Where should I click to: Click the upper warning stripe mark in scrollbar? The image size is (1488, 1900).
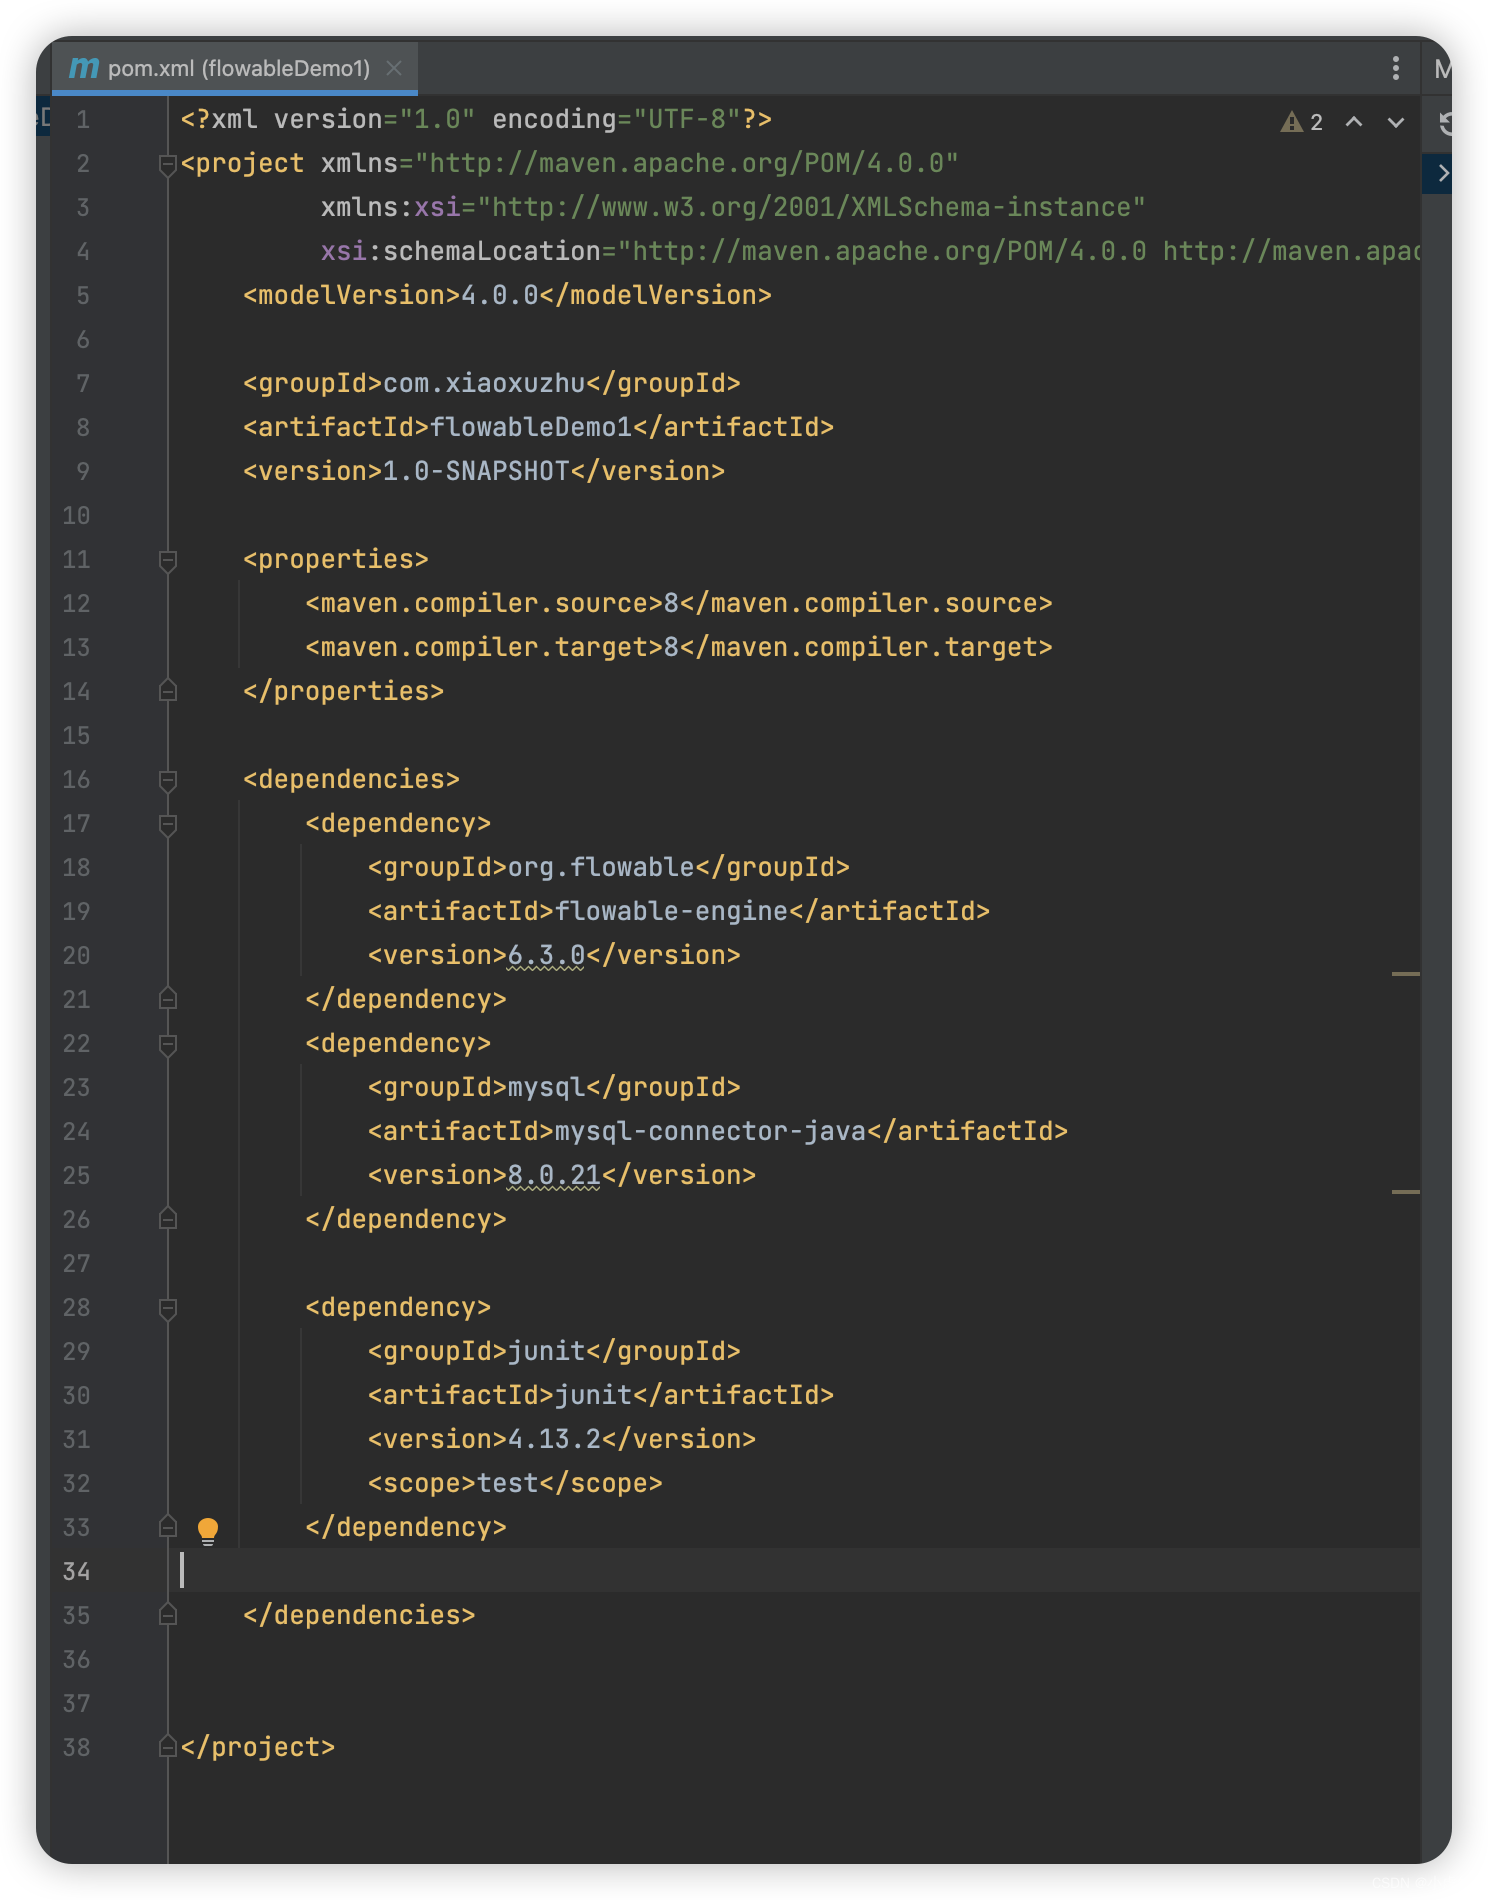point(1405,973)
